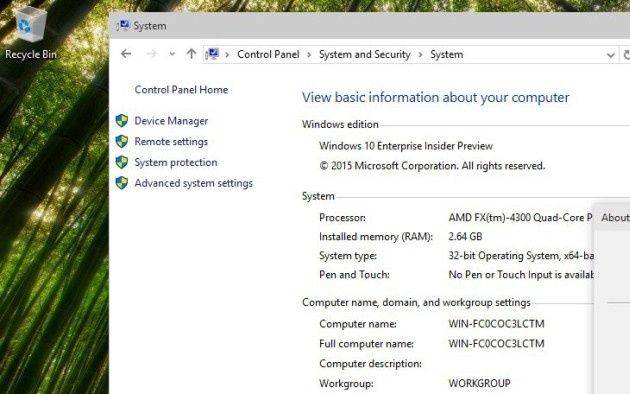Screen dimensions: 630x394
Task: Click the Microsoft Corporation copyright line
Action: pyautogui.click(x=432, y=166)
